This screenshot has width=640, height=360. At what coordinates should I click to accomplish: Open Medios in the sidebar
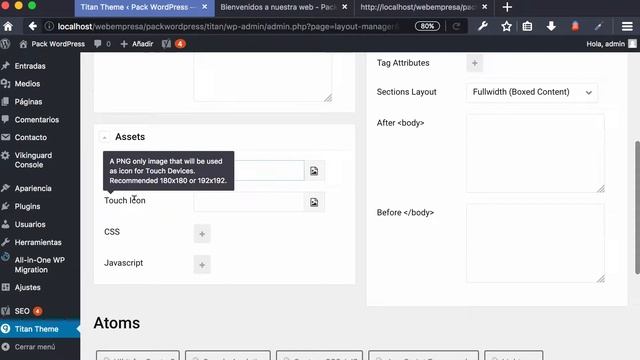[x=27, y=84]
